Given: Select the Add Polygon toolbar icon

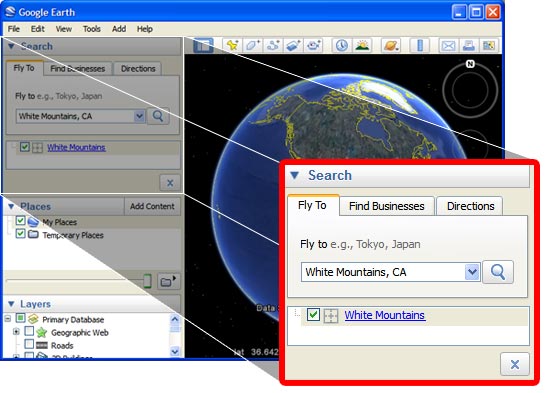Looking at the screenshot, I should (253, 45).
